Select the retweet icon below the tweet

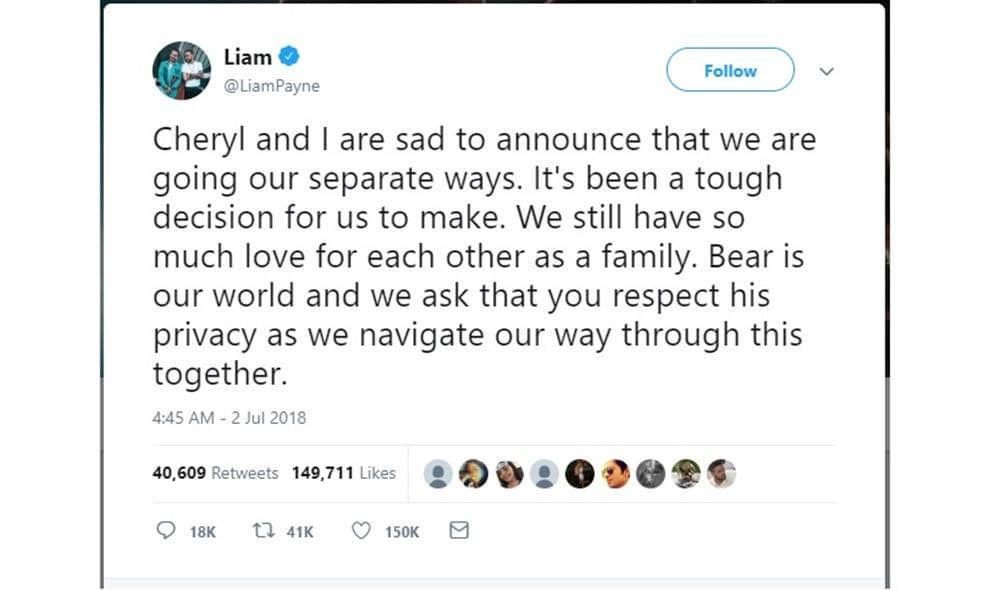pos(263,530)
